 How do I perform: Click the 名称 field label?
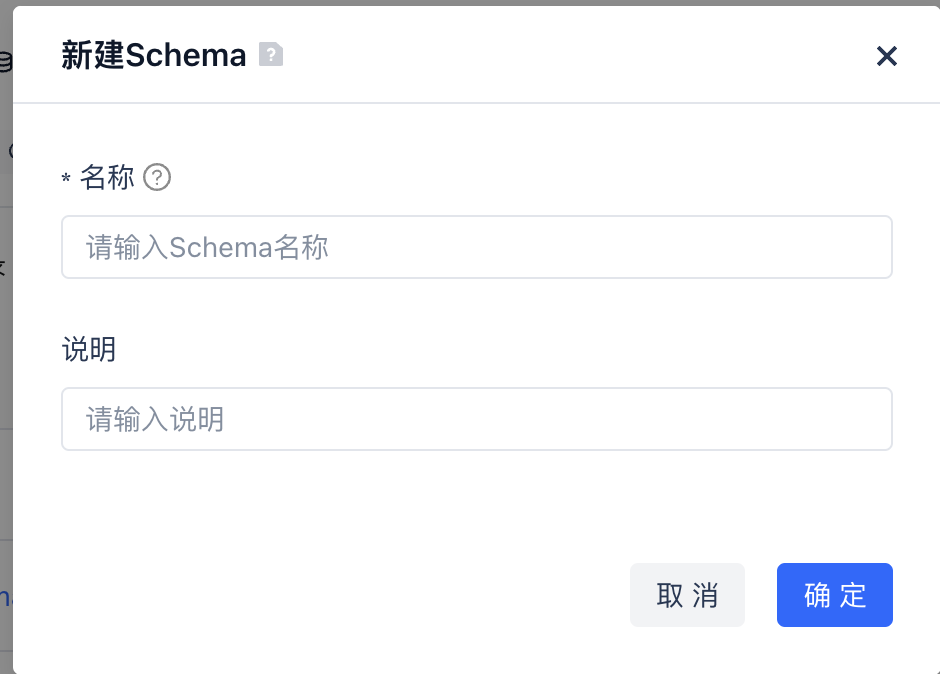tap(107, 178)
